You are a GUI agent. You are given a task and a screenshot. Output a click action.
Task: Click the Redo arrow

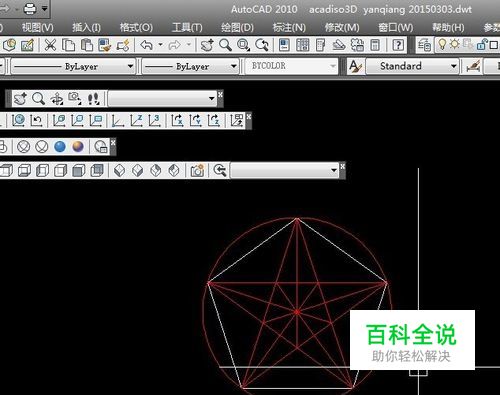point(175,45)
